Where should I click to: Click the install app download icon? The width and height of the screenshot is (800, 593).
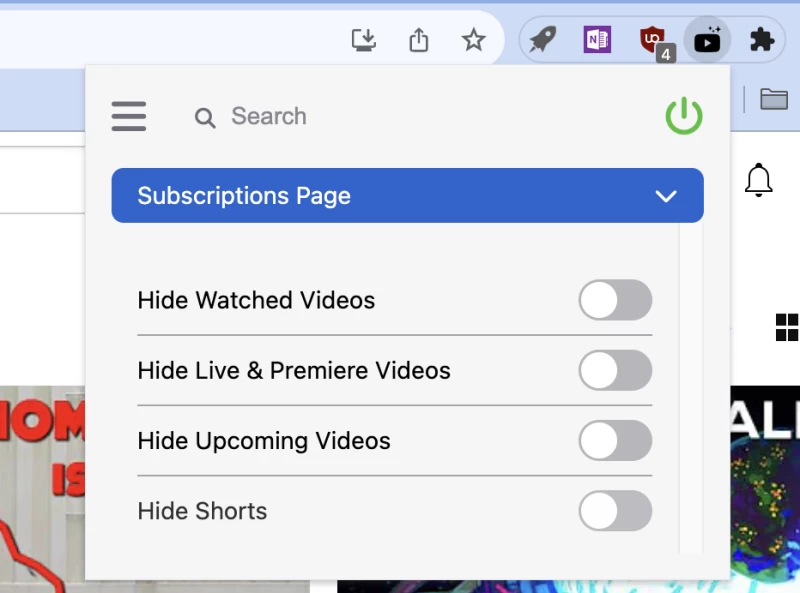click(364, 40)
